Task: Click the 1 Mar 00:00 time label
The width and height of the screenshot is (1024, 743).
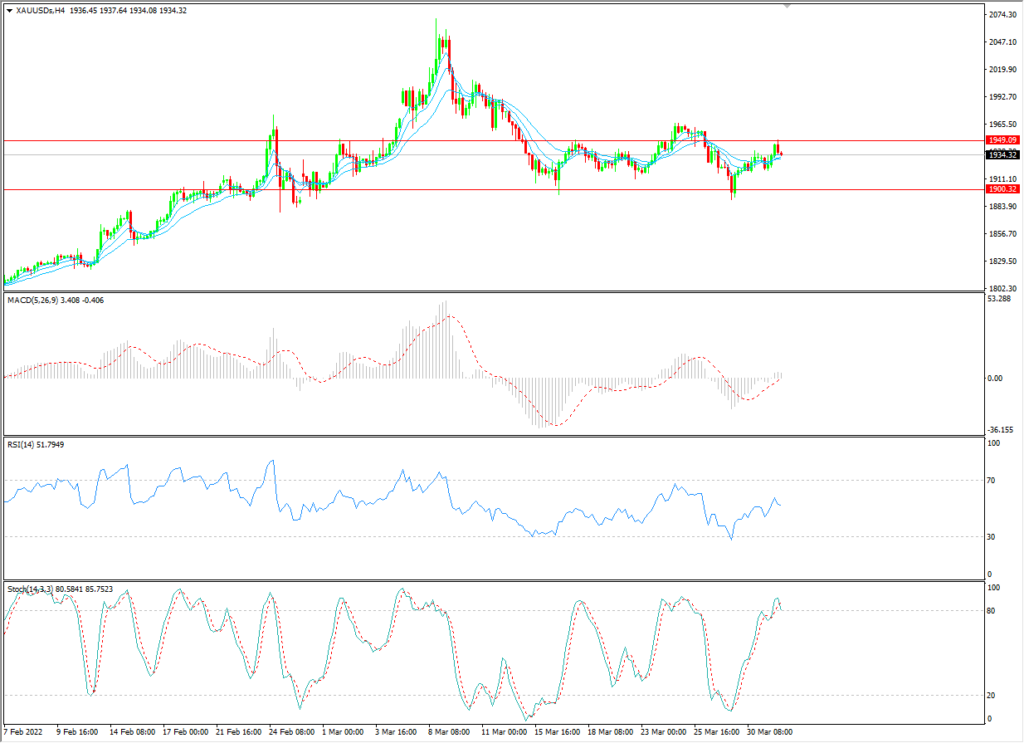Action: coord(342,732)
